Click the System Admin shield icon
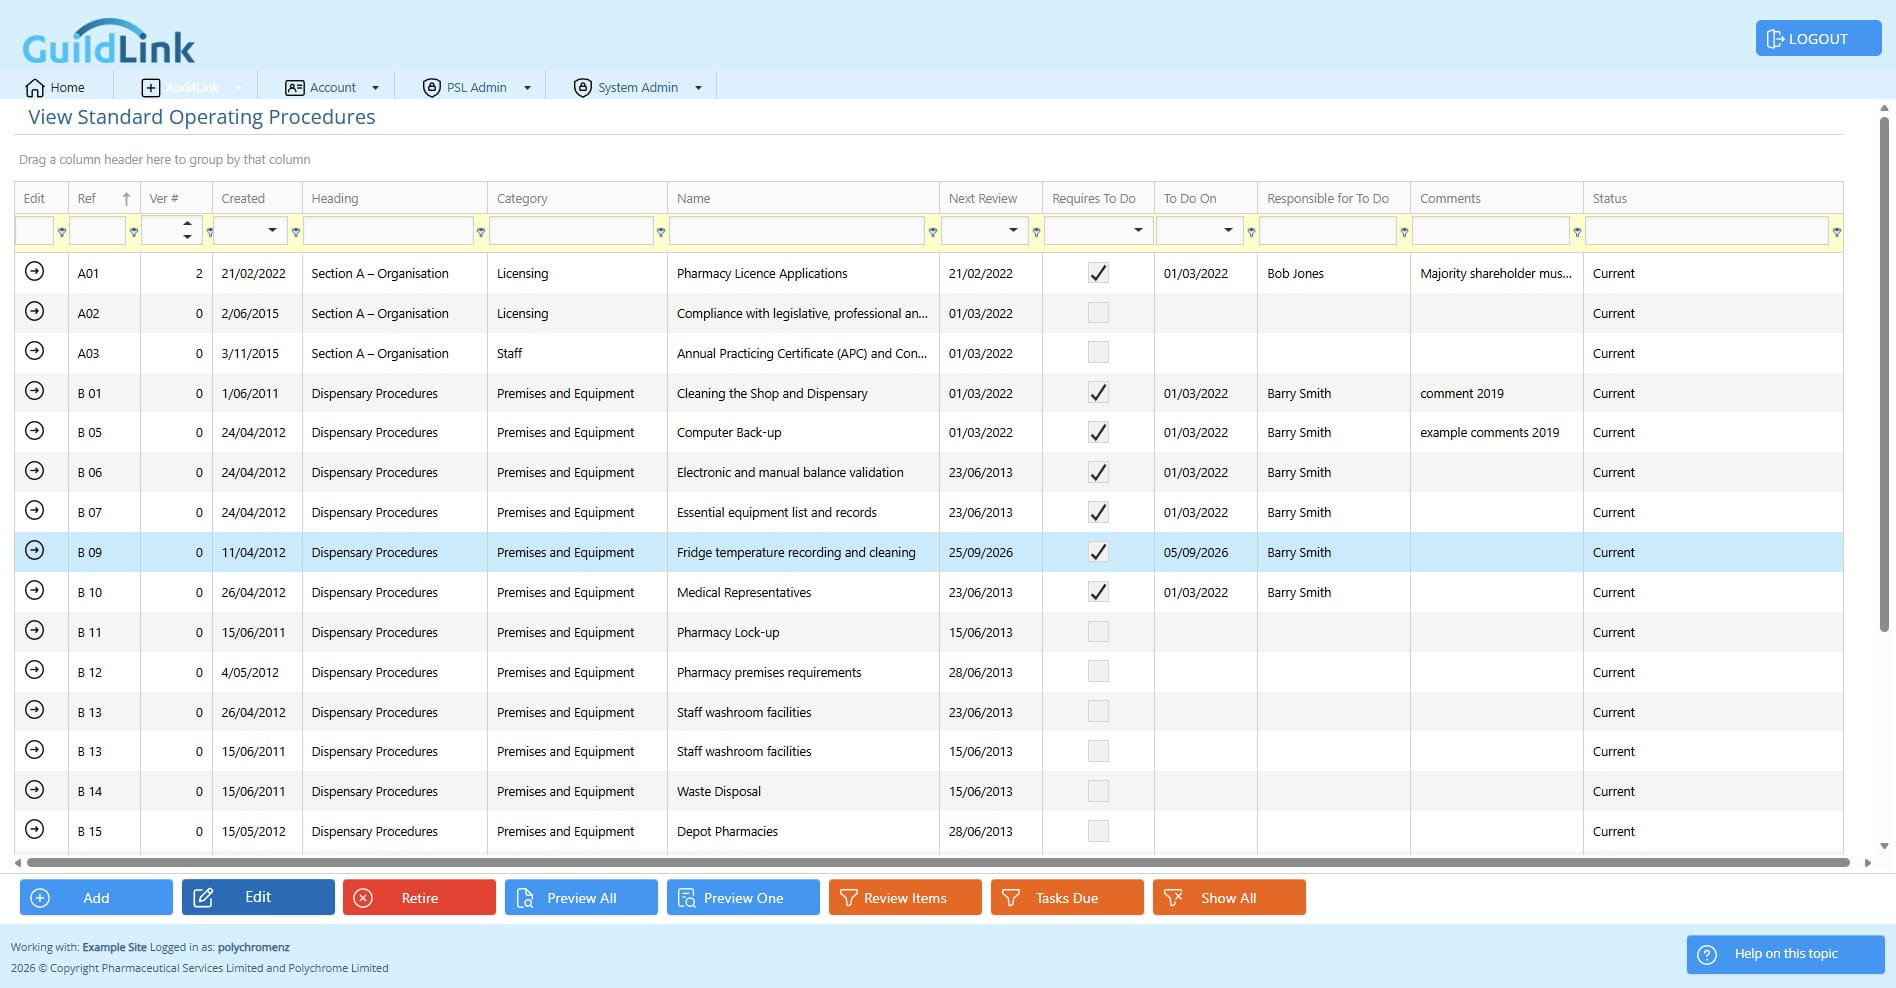The image size is (1896, 988). pyautogui.click(x=582, y=87)
